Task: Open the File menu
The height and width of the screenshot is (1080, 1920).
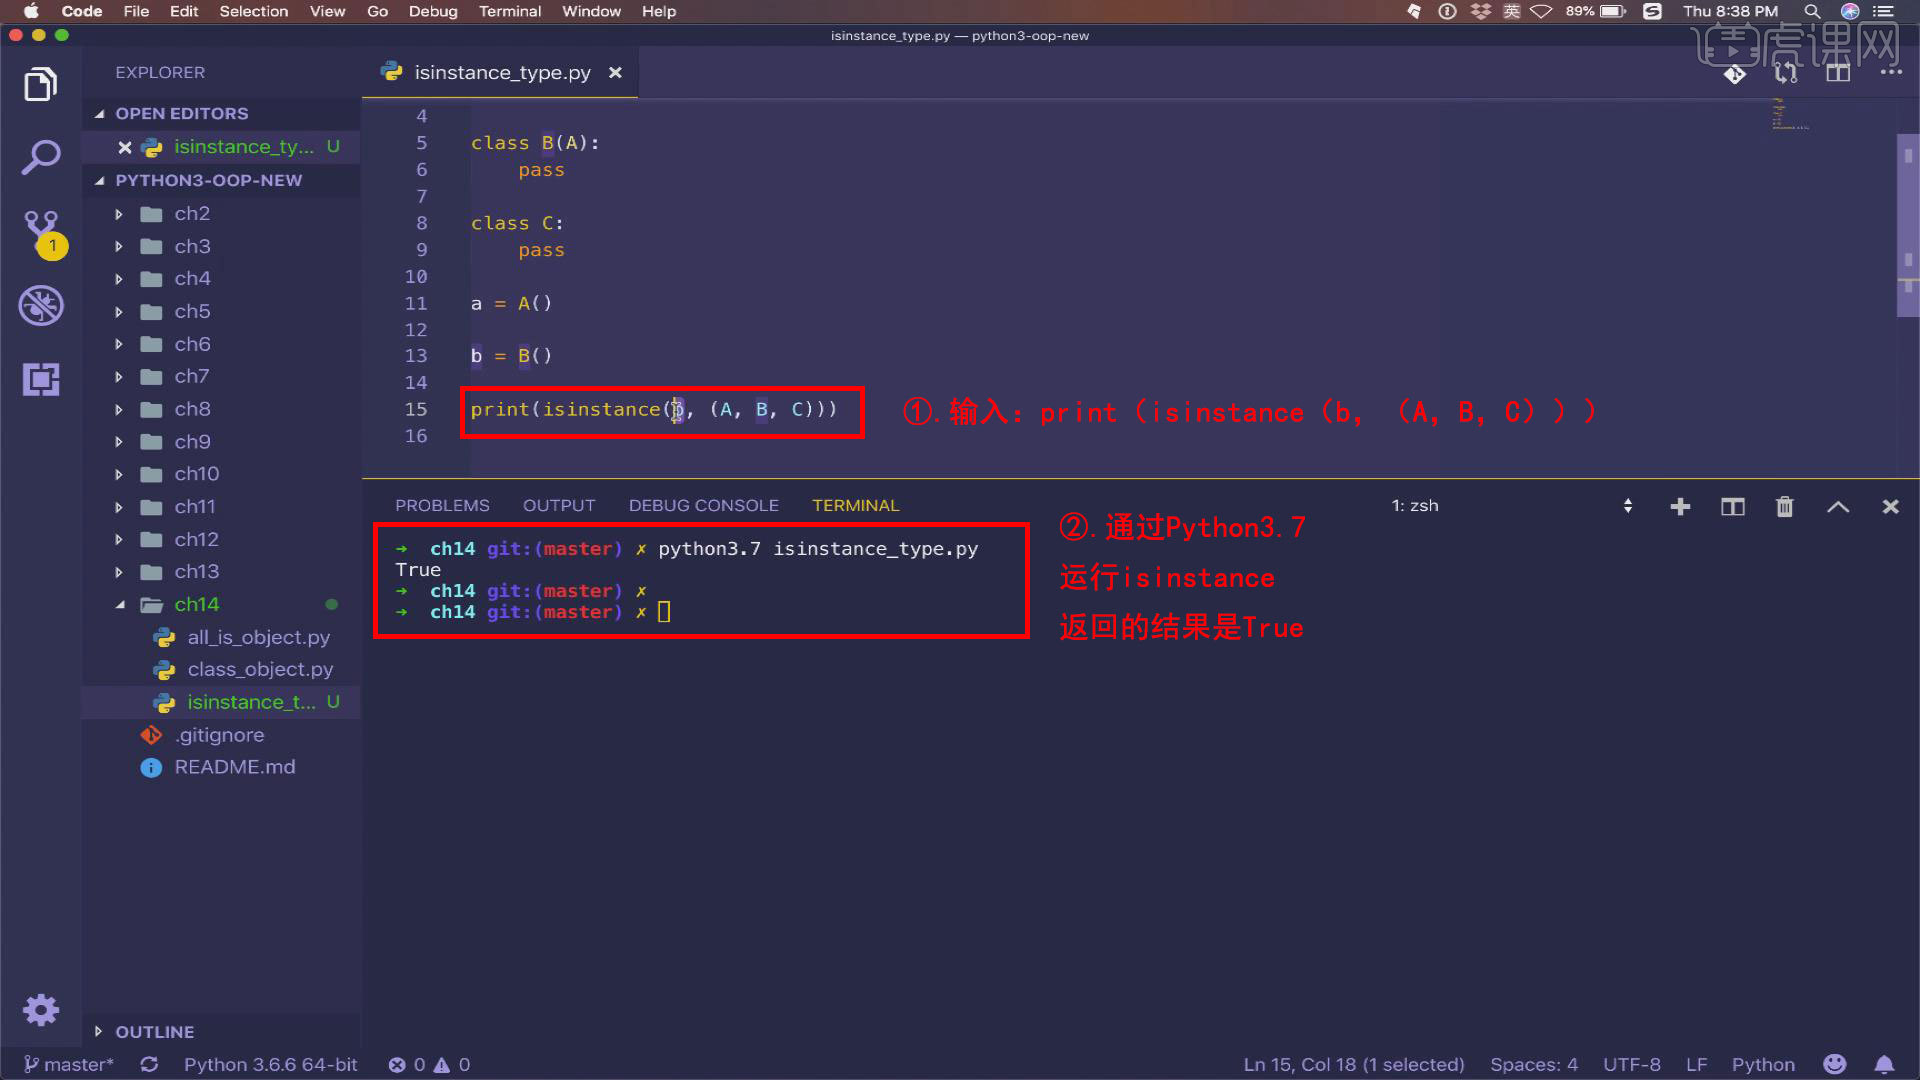Action: click(136, 11)
